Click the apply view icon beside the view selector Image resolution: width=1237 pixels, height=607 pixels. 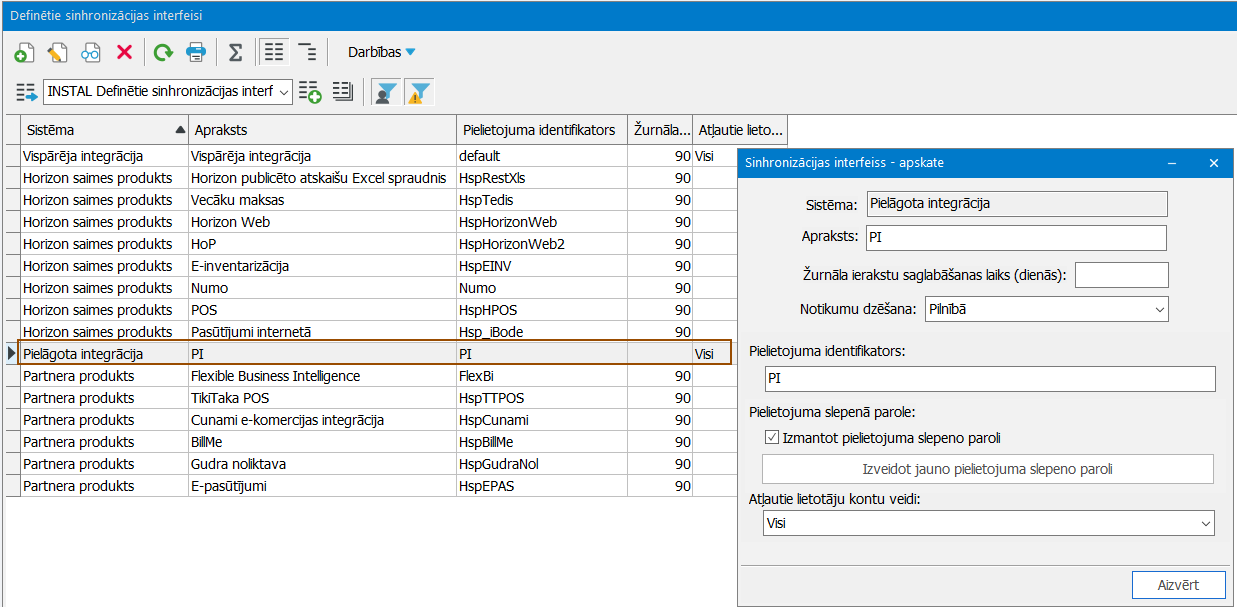[x=26, y=93]
